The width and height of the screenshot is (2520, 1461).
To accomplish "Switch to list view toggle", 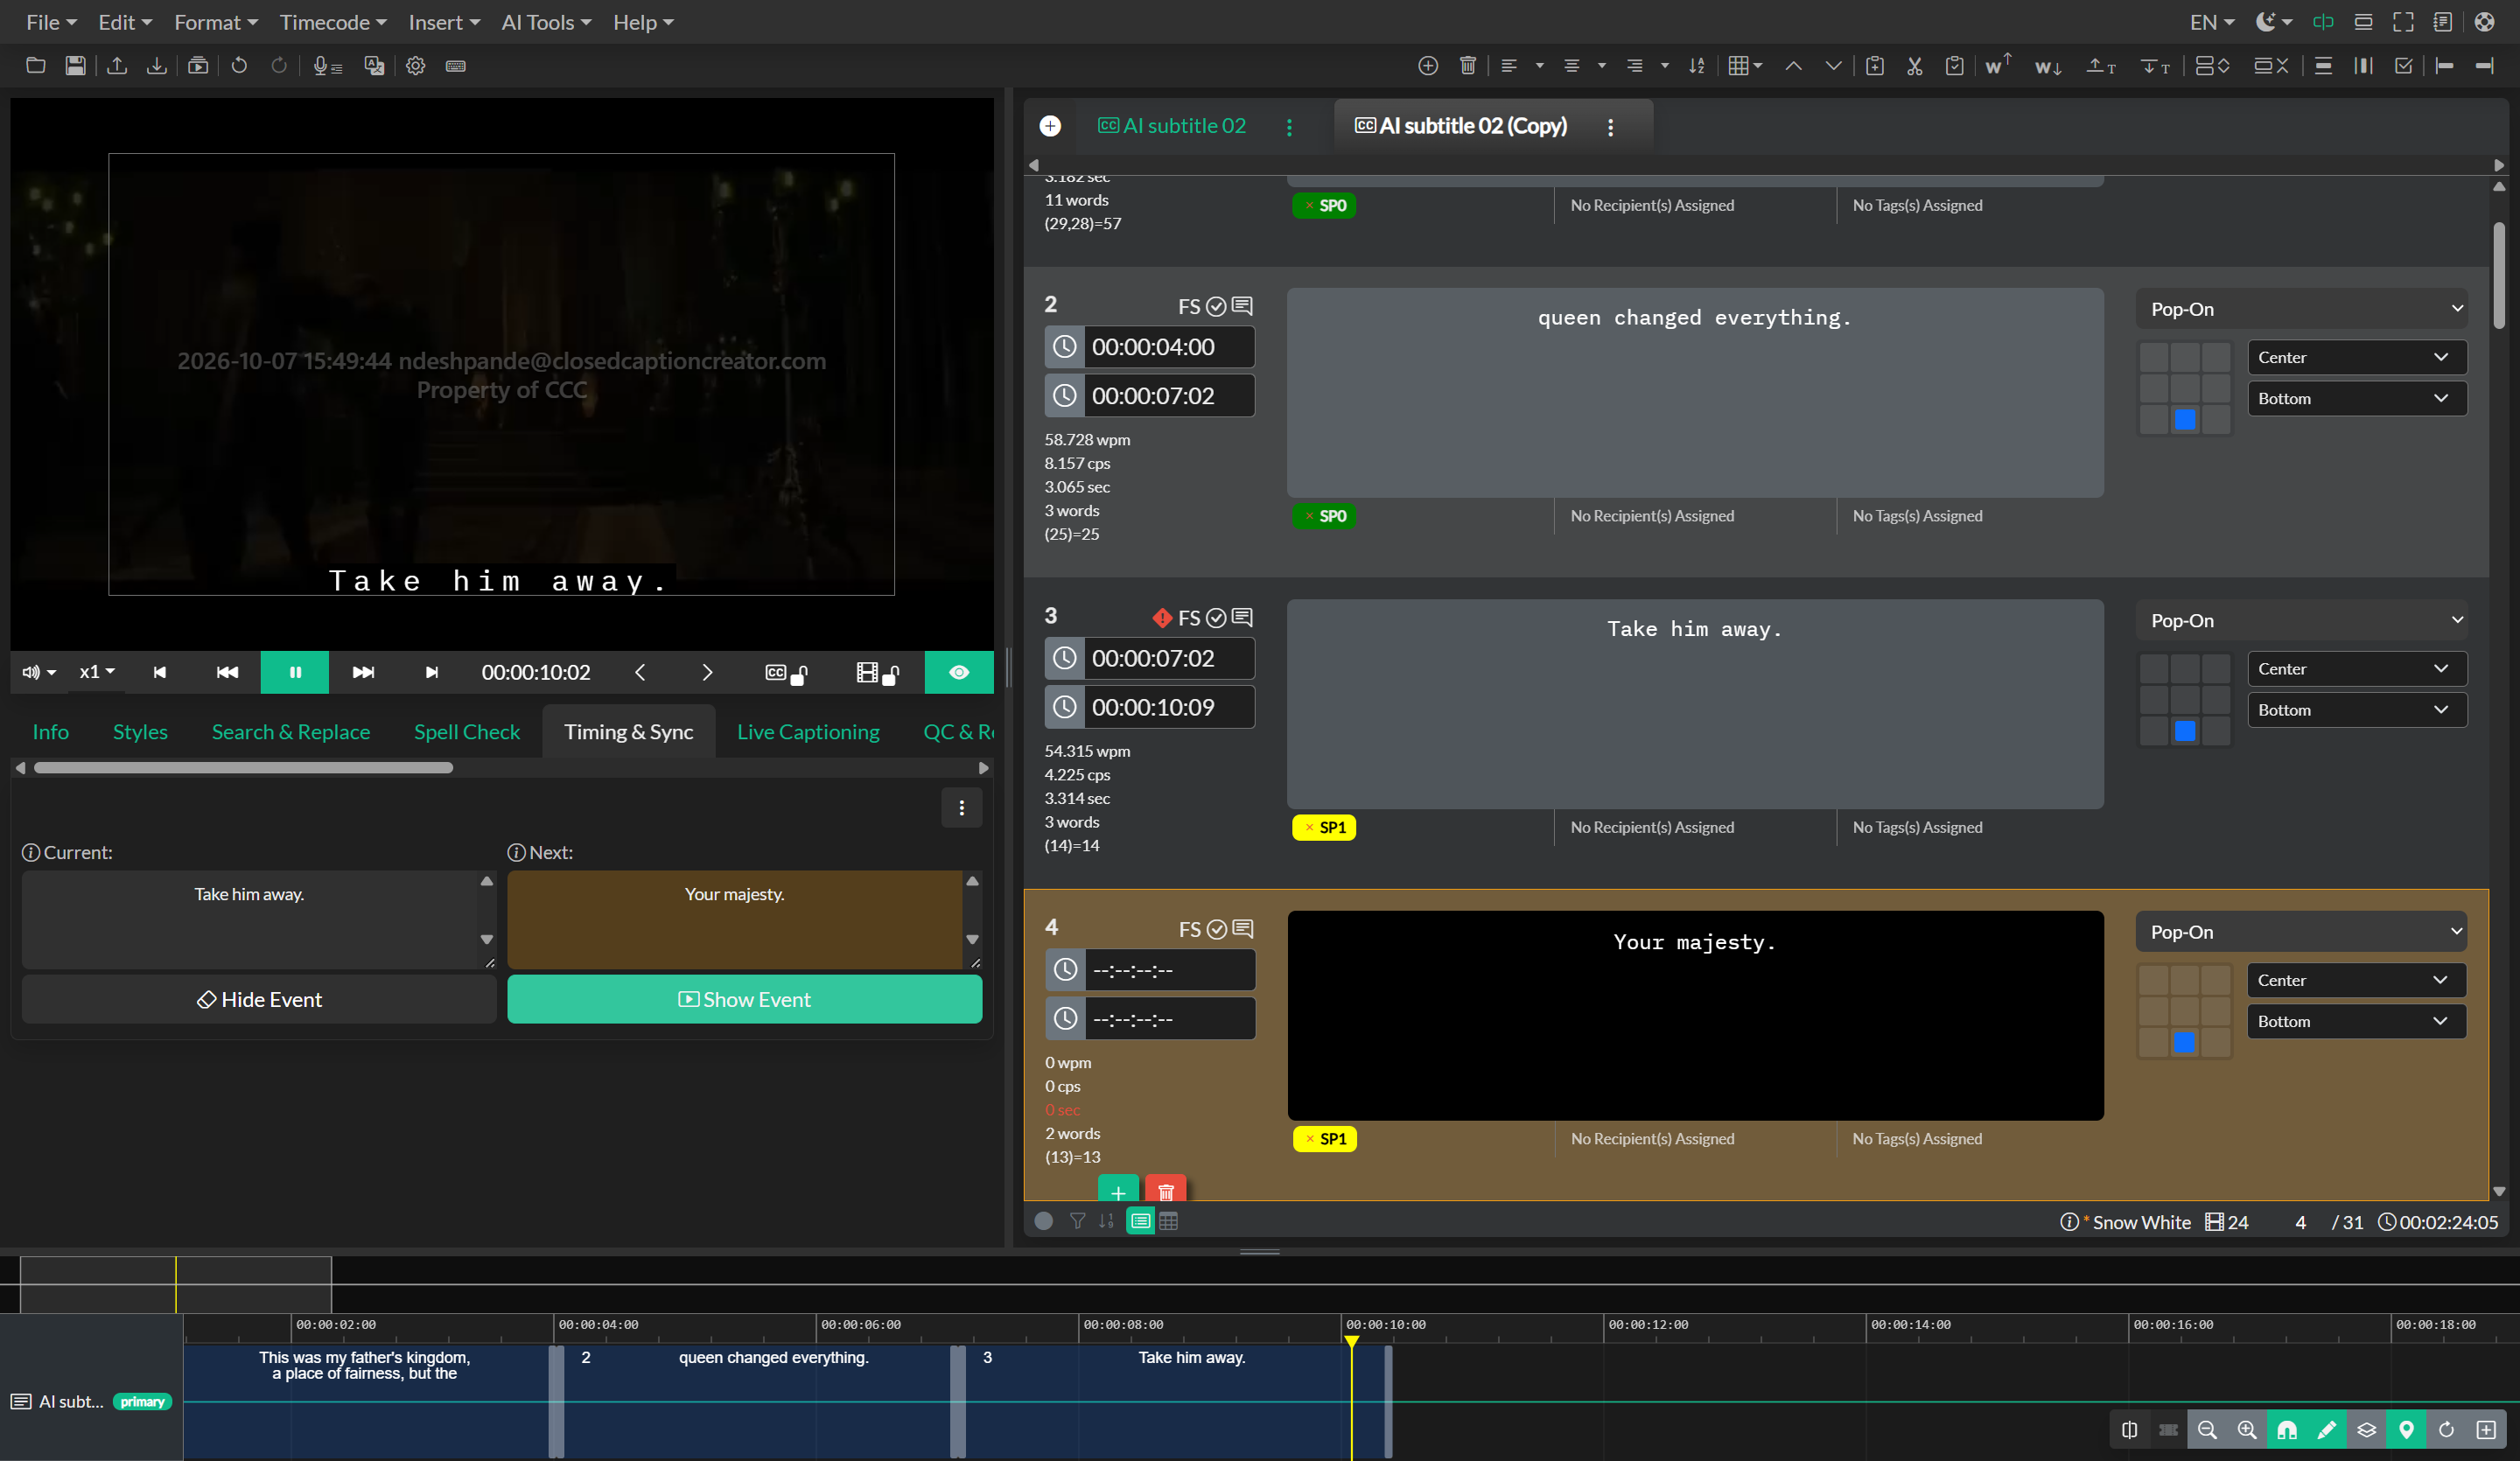I will [x=1140, y=1221].
